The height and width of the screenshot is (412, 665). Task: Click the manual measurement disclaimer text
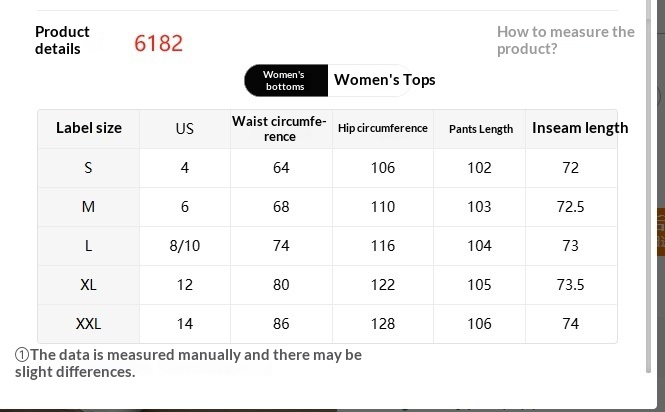[190, 363]
